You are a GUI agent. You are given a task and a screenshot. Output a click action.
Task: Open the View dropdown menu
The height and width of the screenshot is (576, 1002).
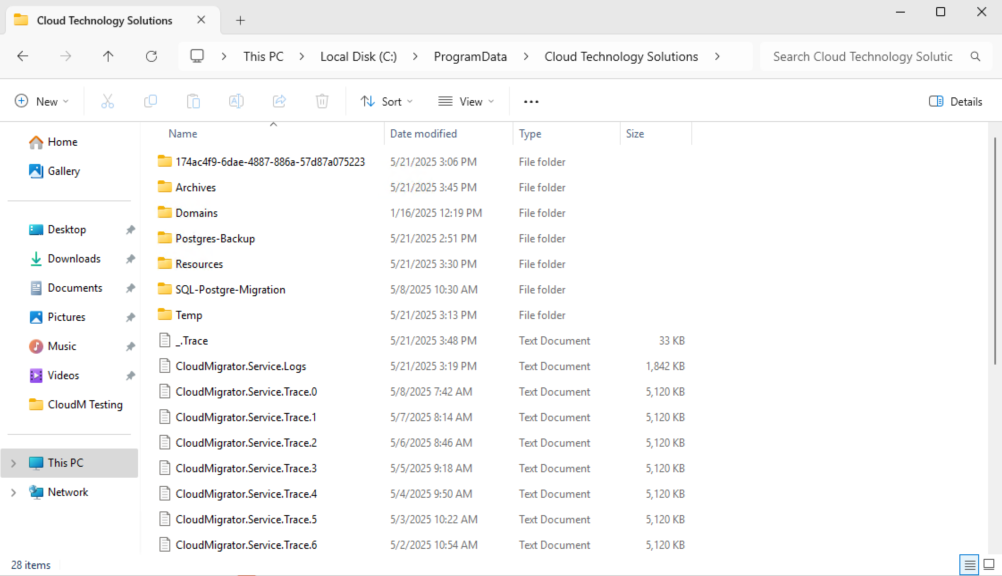pos(465,101)
